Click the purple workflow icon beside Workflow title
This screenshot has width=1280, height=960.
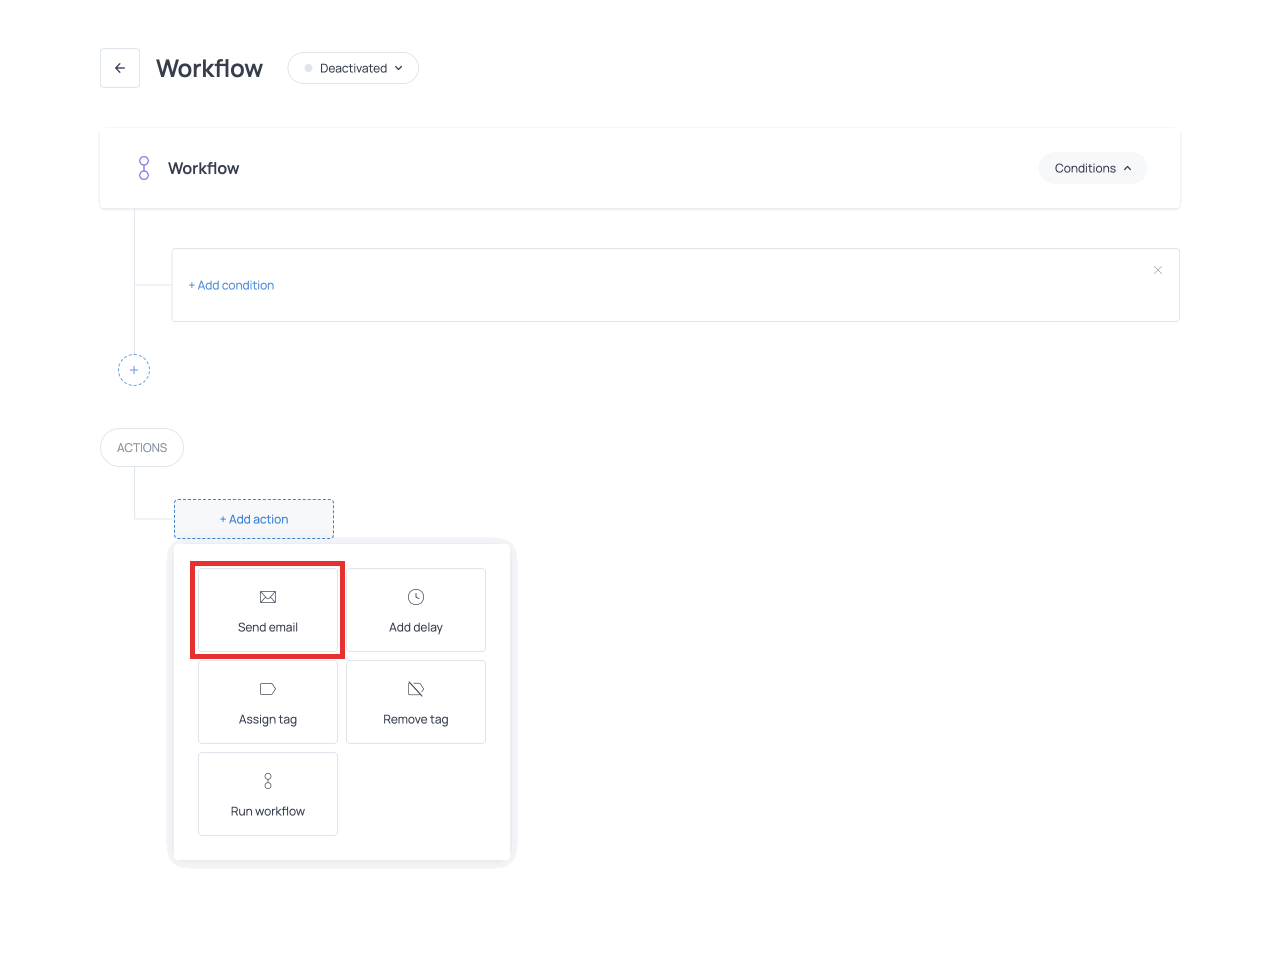pos(143,168)
